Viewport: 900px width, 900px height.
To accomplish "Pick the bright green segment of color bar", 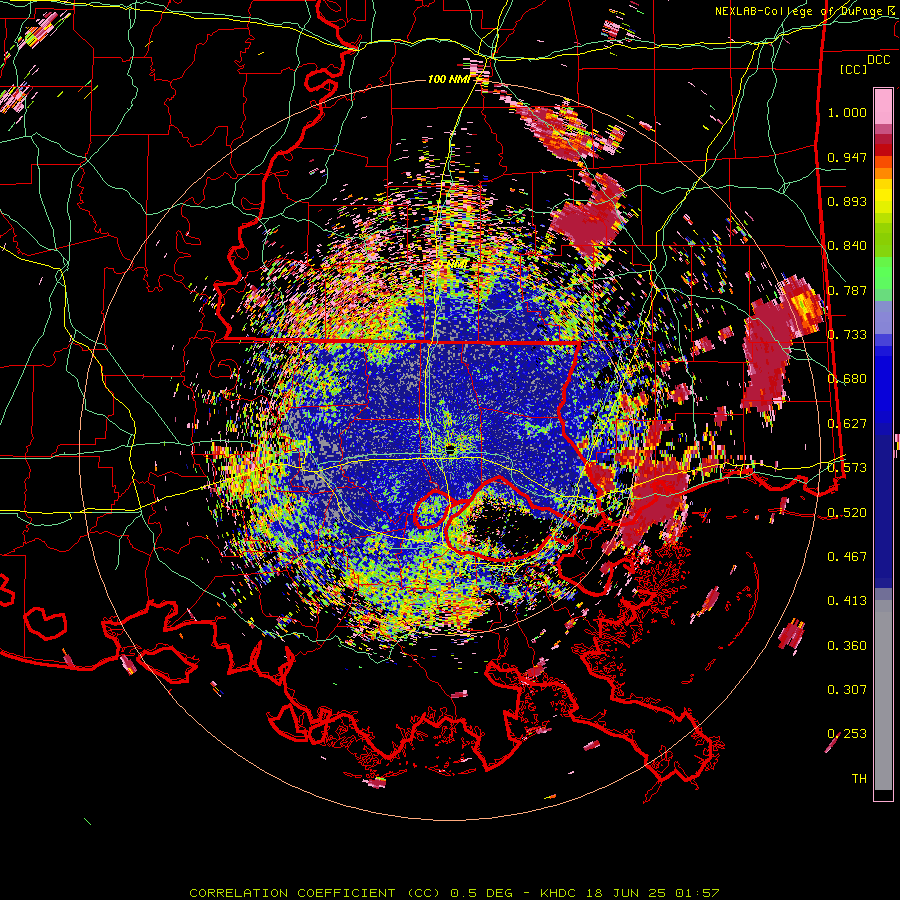I will pyautogui.click(x=883, y=273).
